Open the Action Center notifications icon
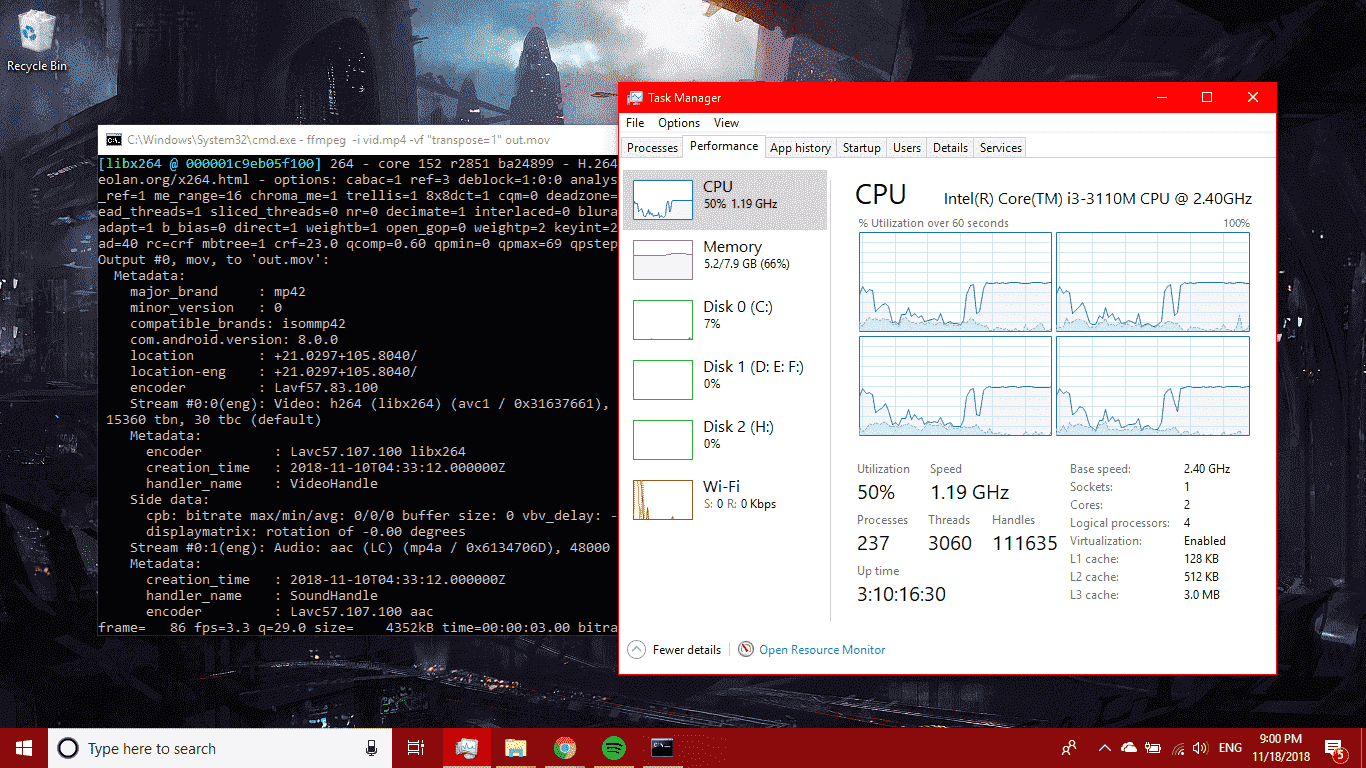 click(1335, 748)
